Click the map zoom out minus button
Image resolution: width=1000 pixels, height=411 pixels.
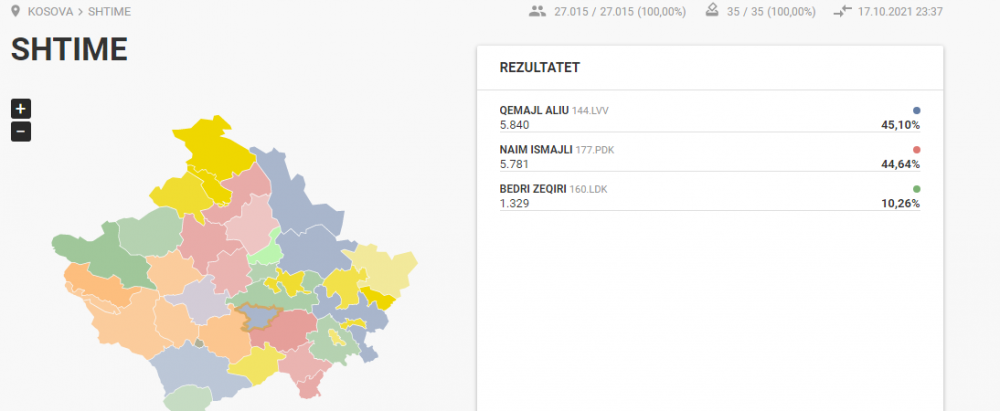(x=20, y=131)
